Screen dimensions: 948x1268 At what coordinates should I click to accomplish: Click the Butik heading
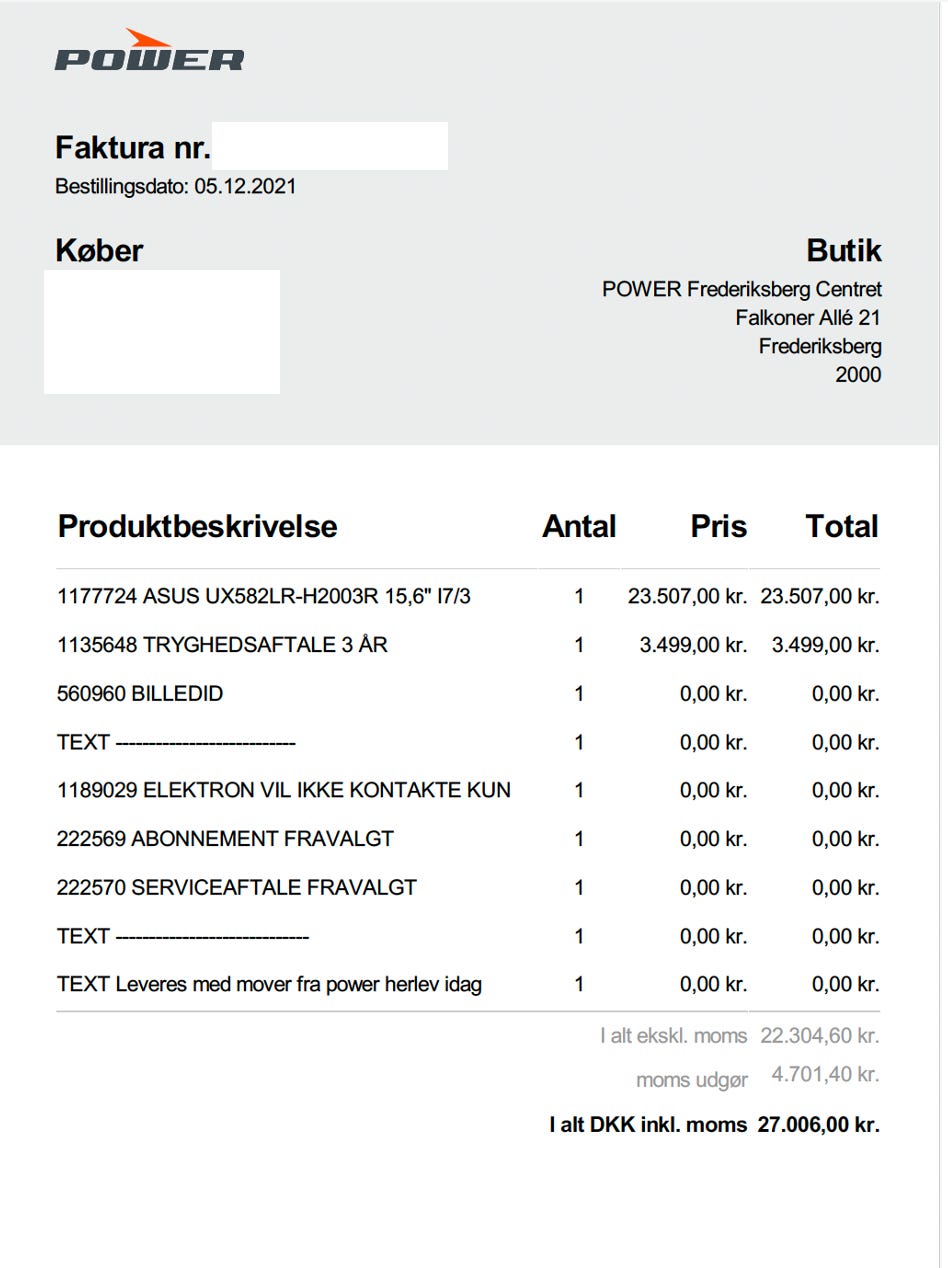[x=844, y=251]
